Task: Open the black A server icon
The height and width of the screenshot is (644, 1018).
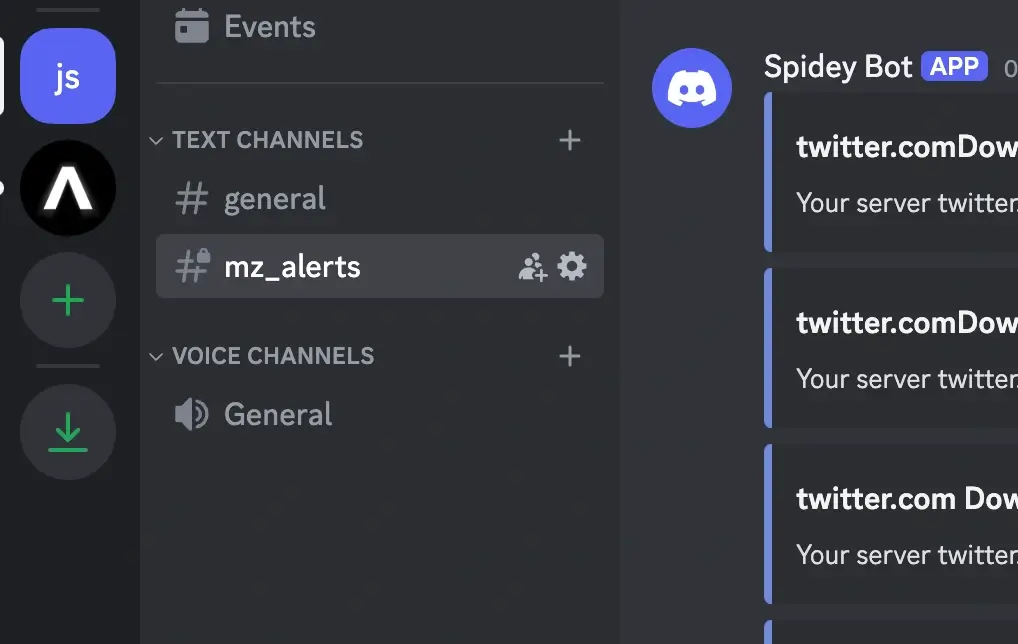Action: (x=68, y=187)
